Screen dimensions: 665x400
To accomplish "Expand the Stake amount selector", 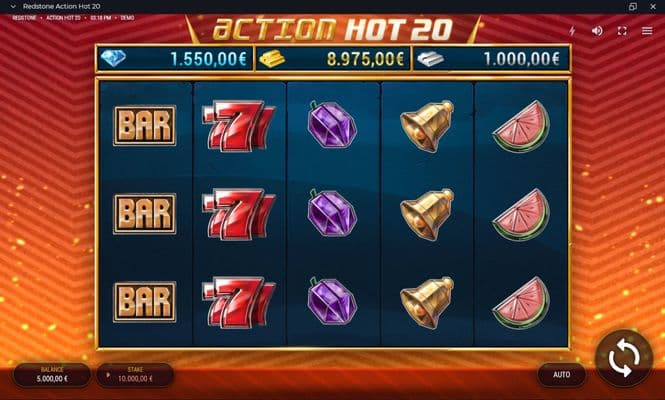I will point(135,375).
